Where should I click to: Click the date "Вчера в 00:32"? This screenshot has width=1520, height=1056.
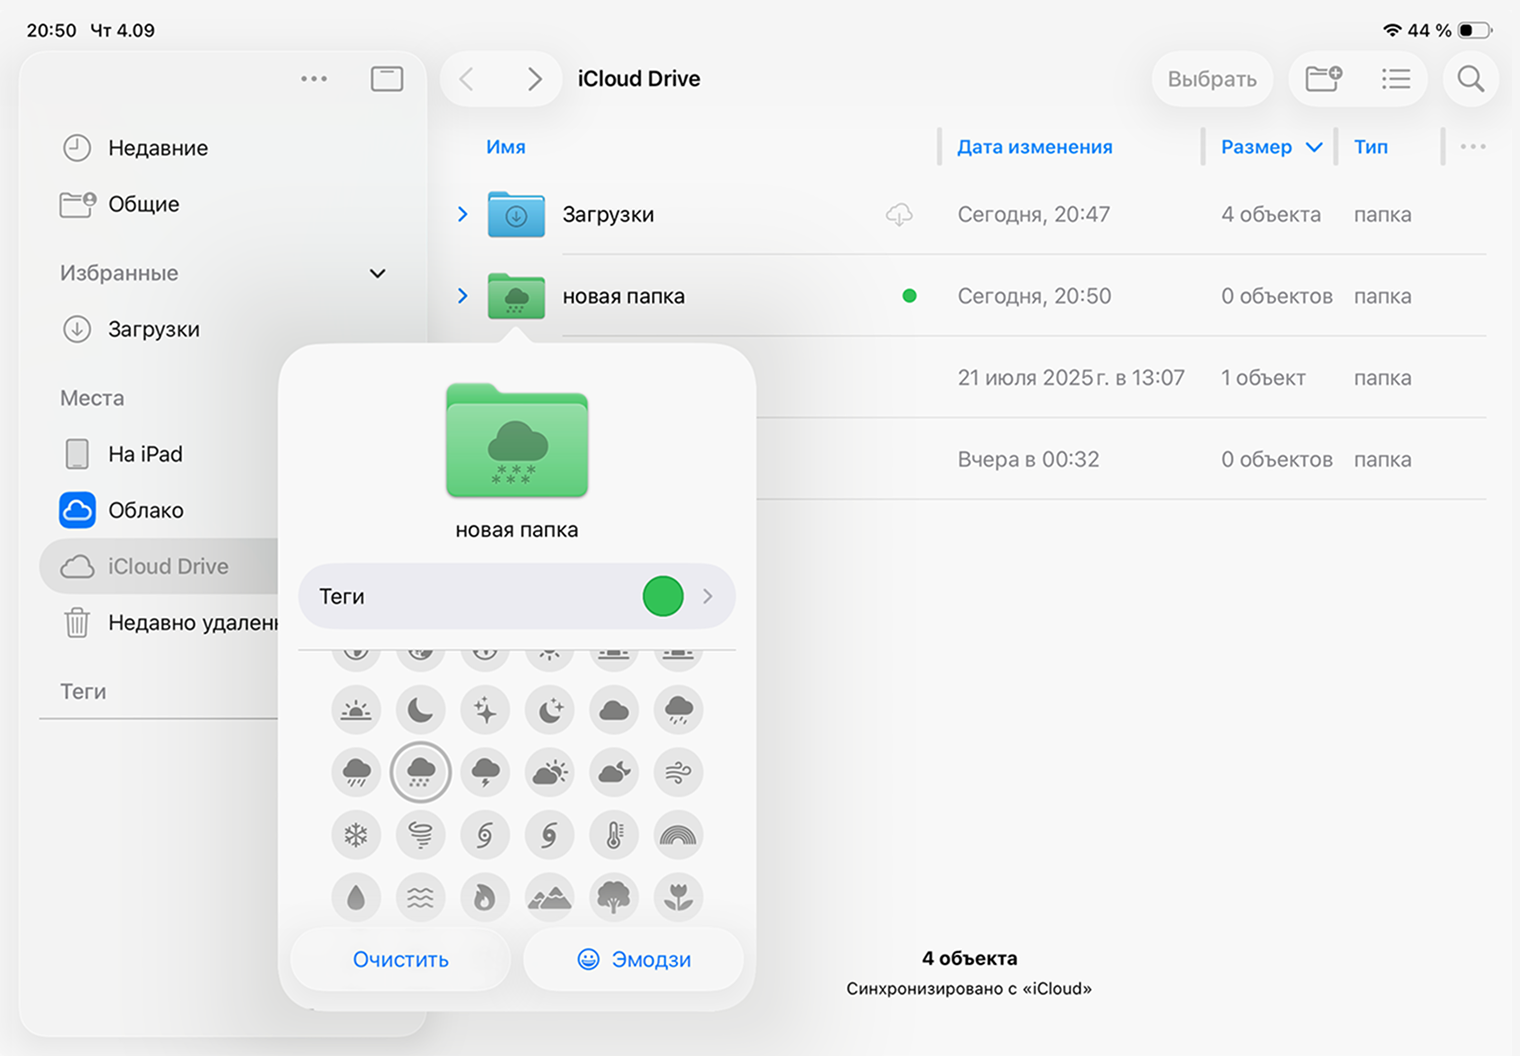coord(1028,460)
